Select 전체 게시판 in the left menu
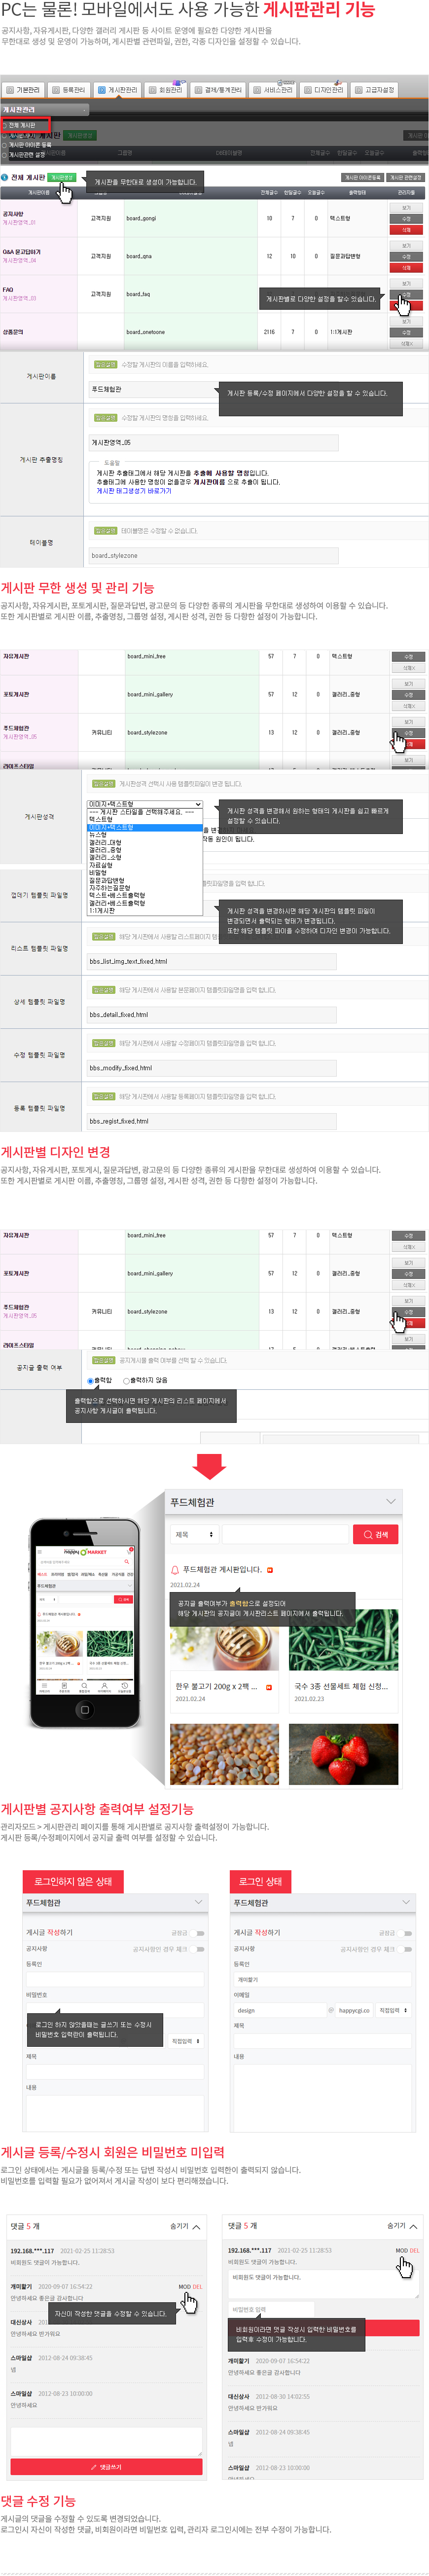This screenshot has height=2576, width=429. click(x=22, y=125)
